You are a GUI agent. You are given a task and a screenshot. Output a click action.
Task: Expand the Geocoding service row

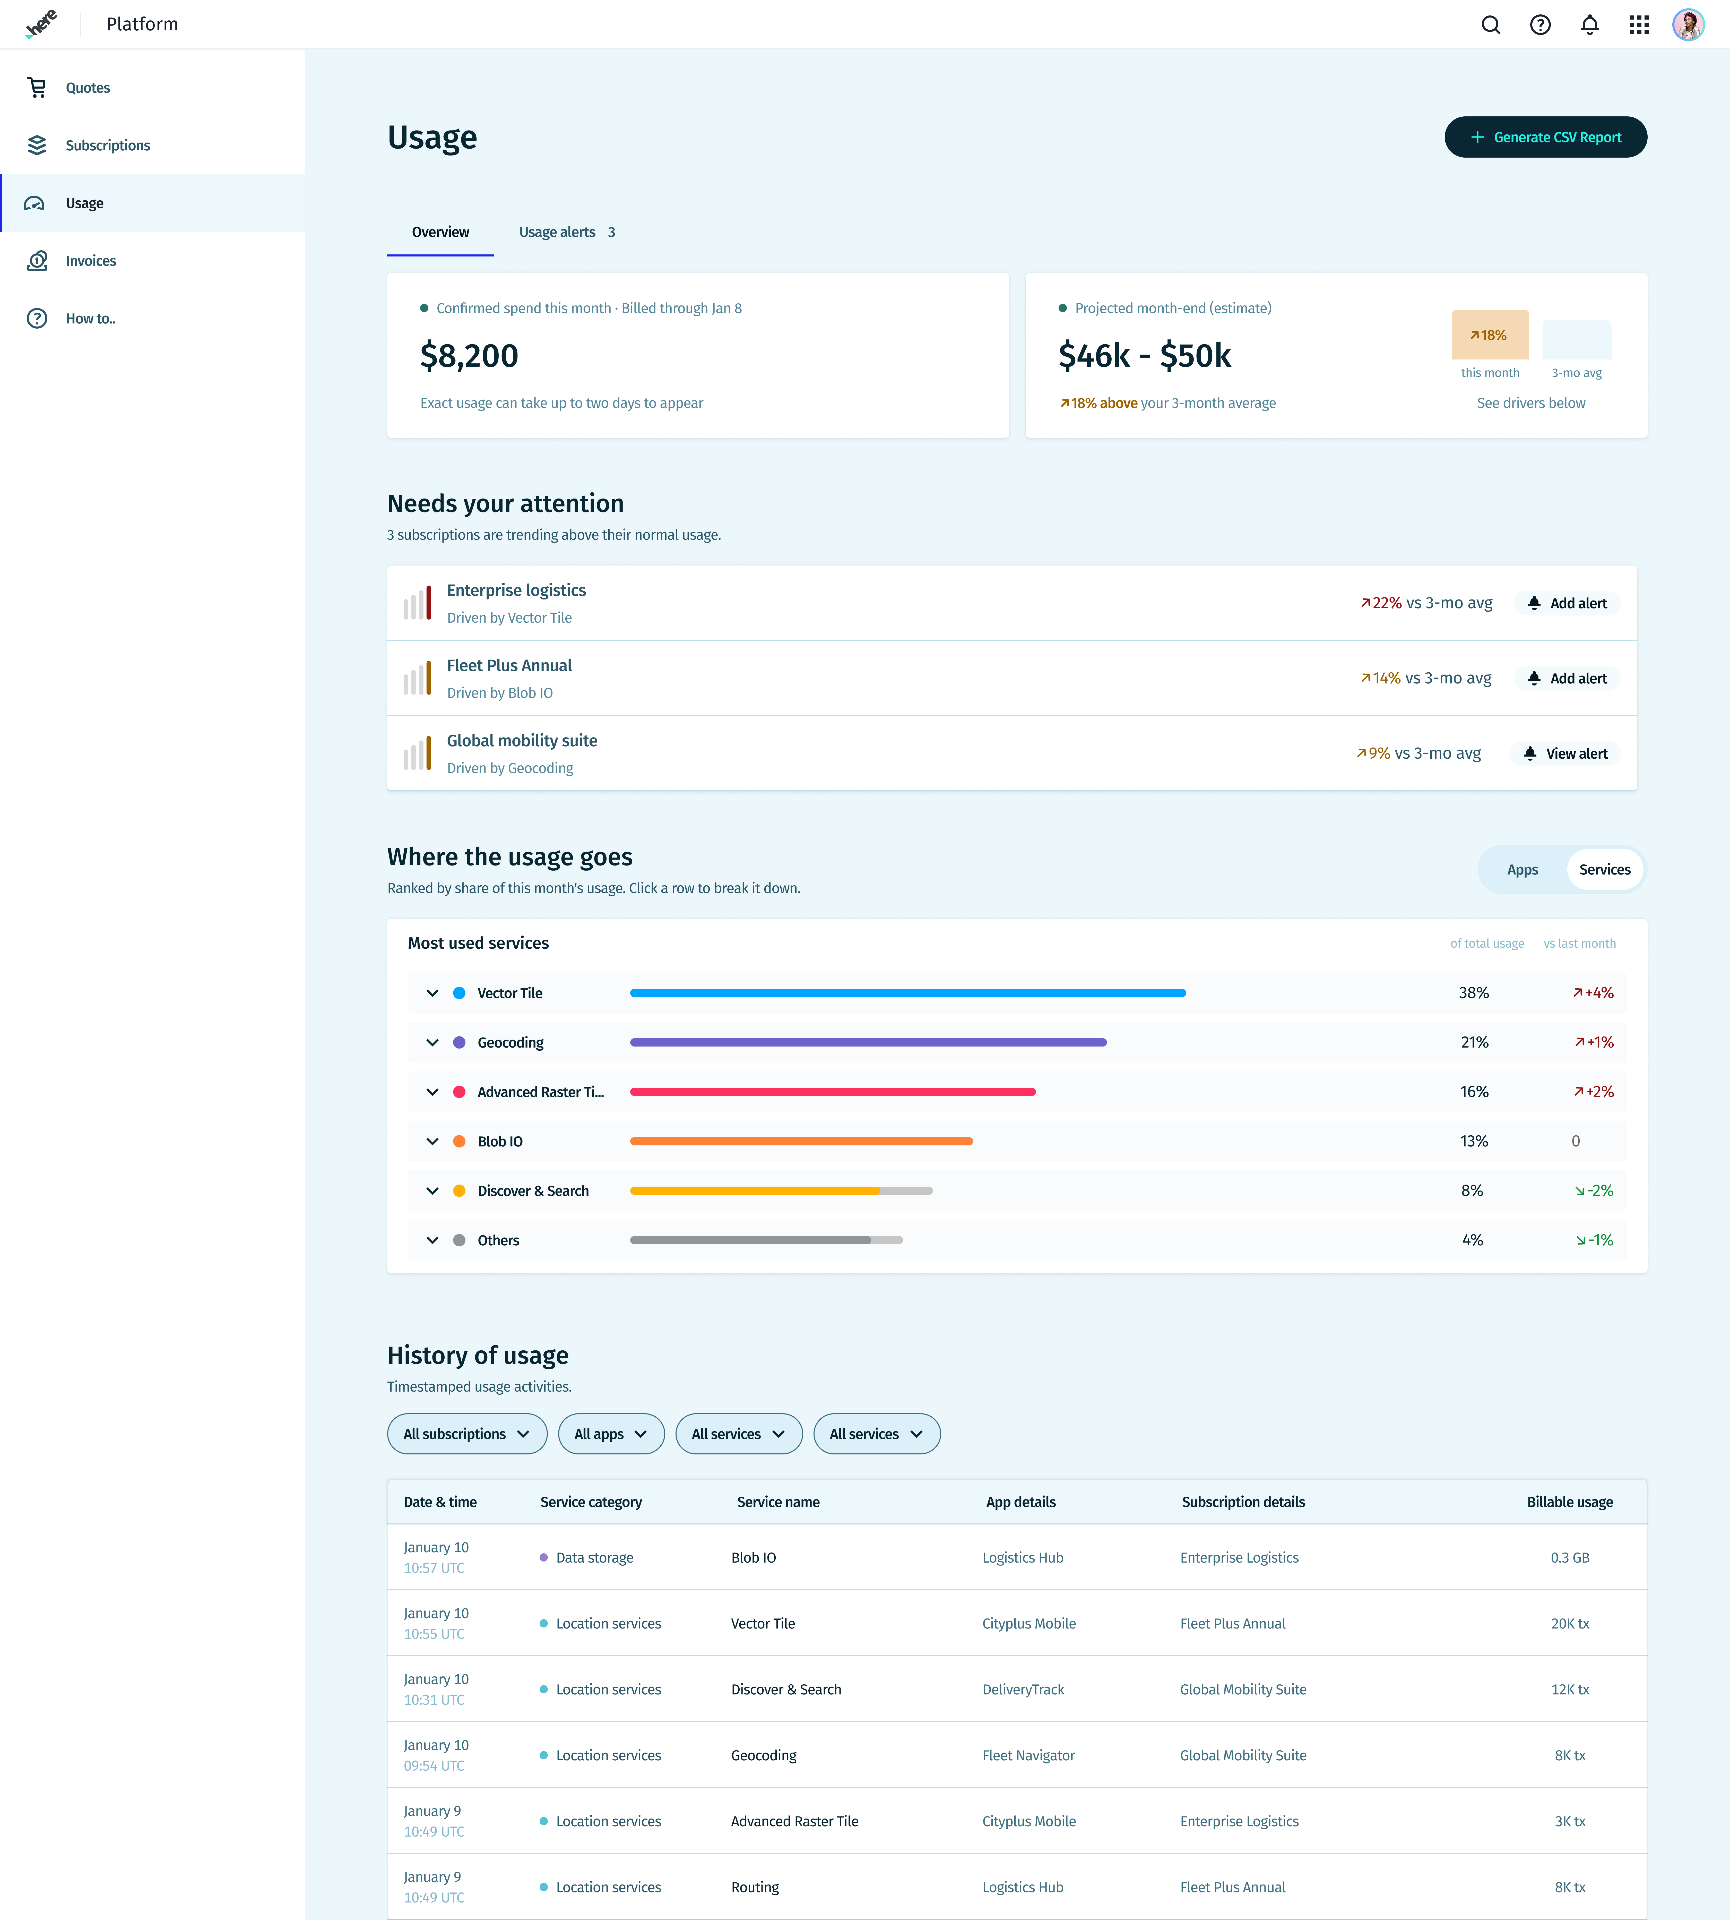pos(432,1042)
